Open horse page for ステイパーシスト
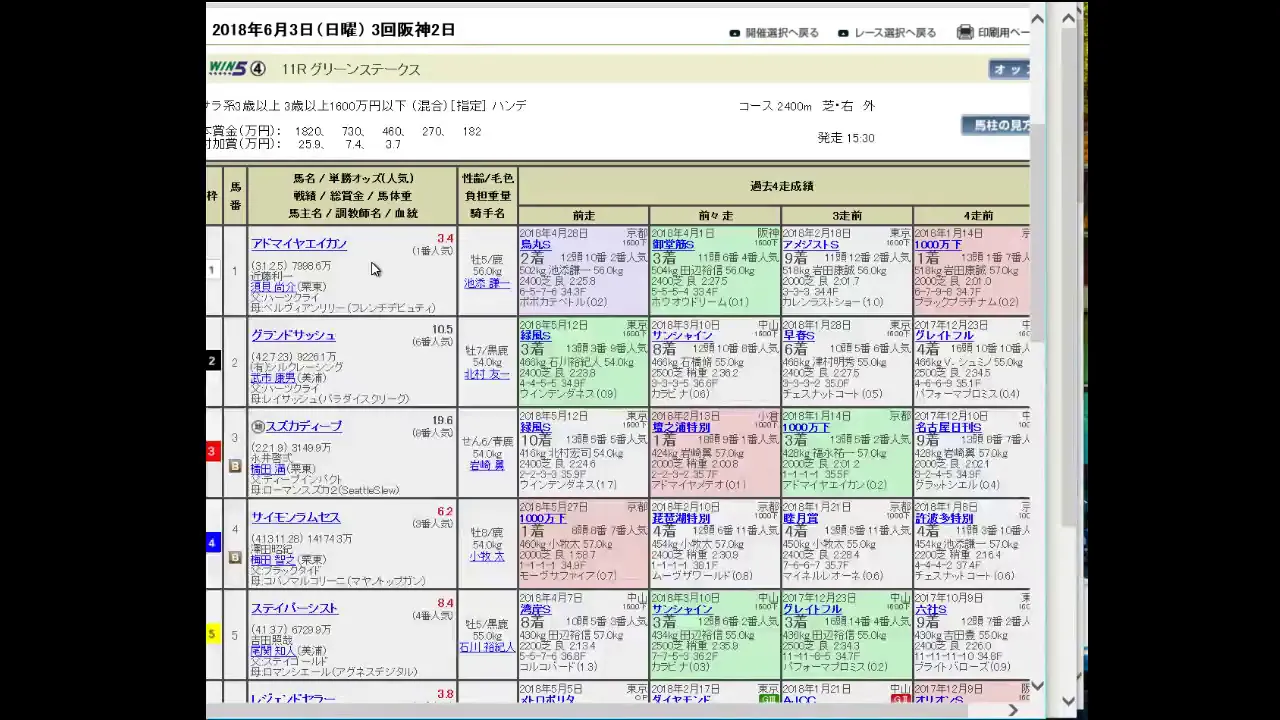Image resolution: width=1280 pixels, height=720 pixels. pos(294,608)
